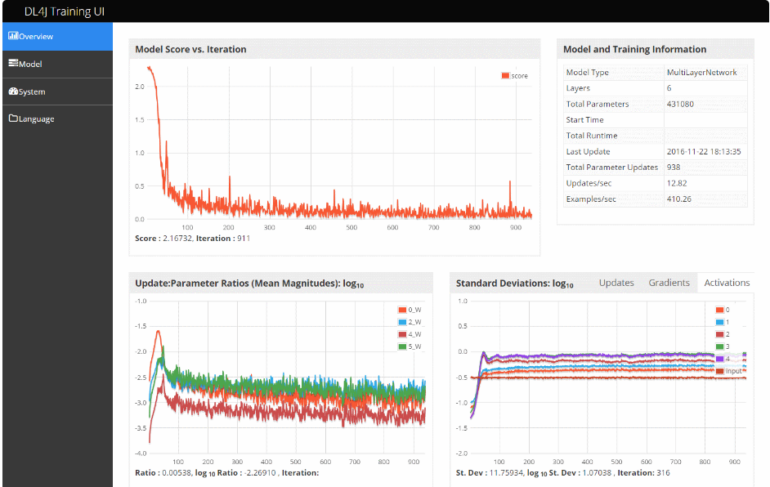Select the Activations tab
770x487 pixels.
pyautogui.click(x=726, y=283)
